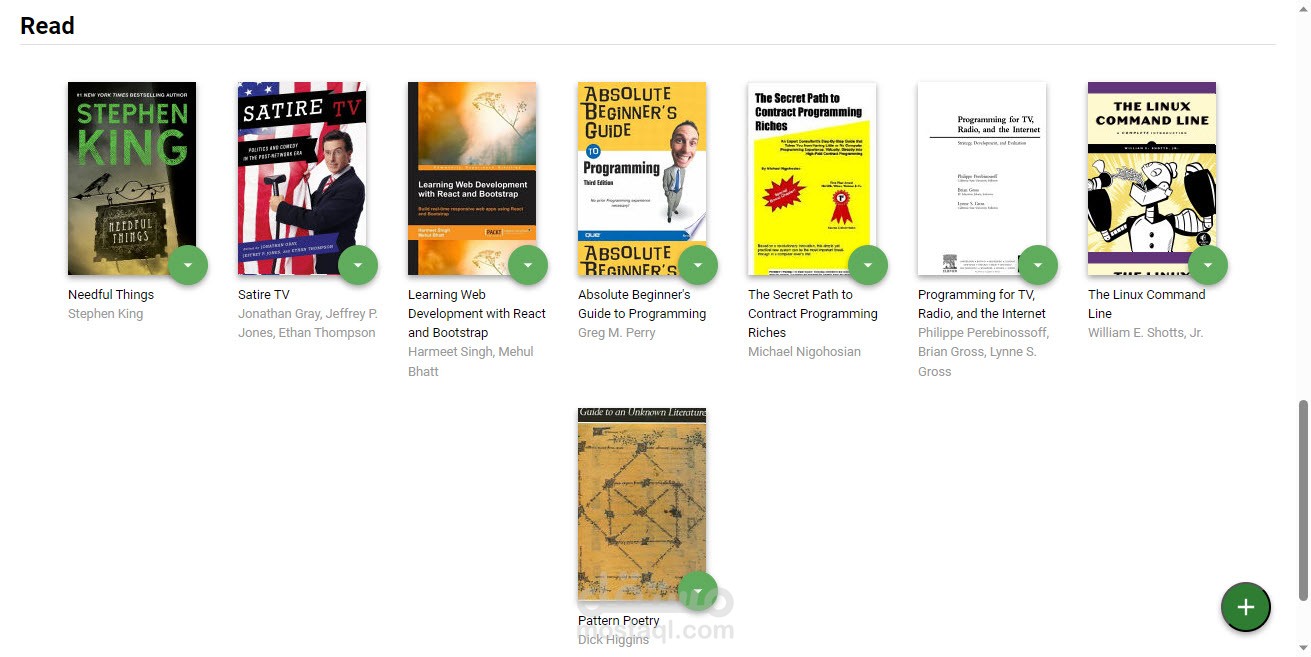Expand the green arrow menu on Pattern Poetry
This screenshot has width=1311, height=657.
click(x=698, y=590)
